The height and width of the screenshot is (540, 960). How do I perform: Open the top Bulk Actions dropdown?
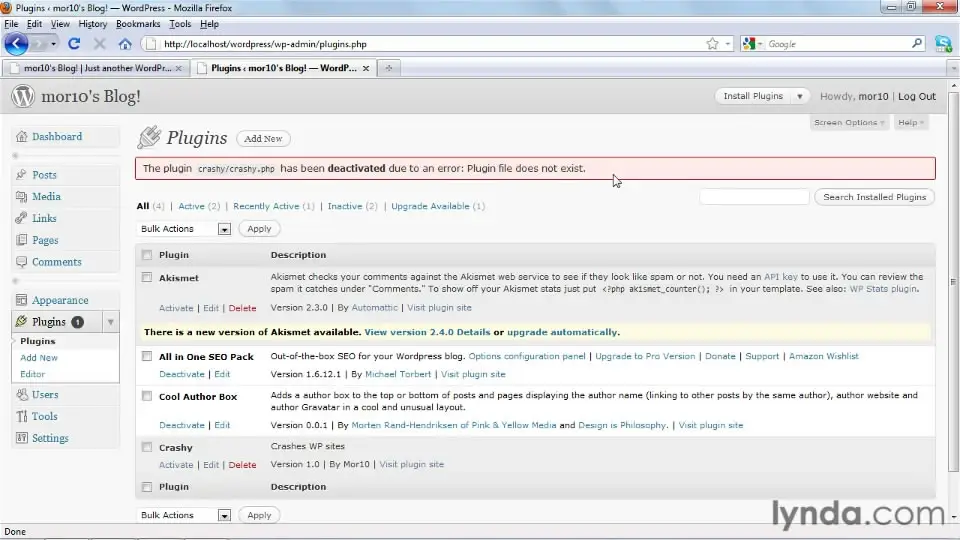[184, 228]
